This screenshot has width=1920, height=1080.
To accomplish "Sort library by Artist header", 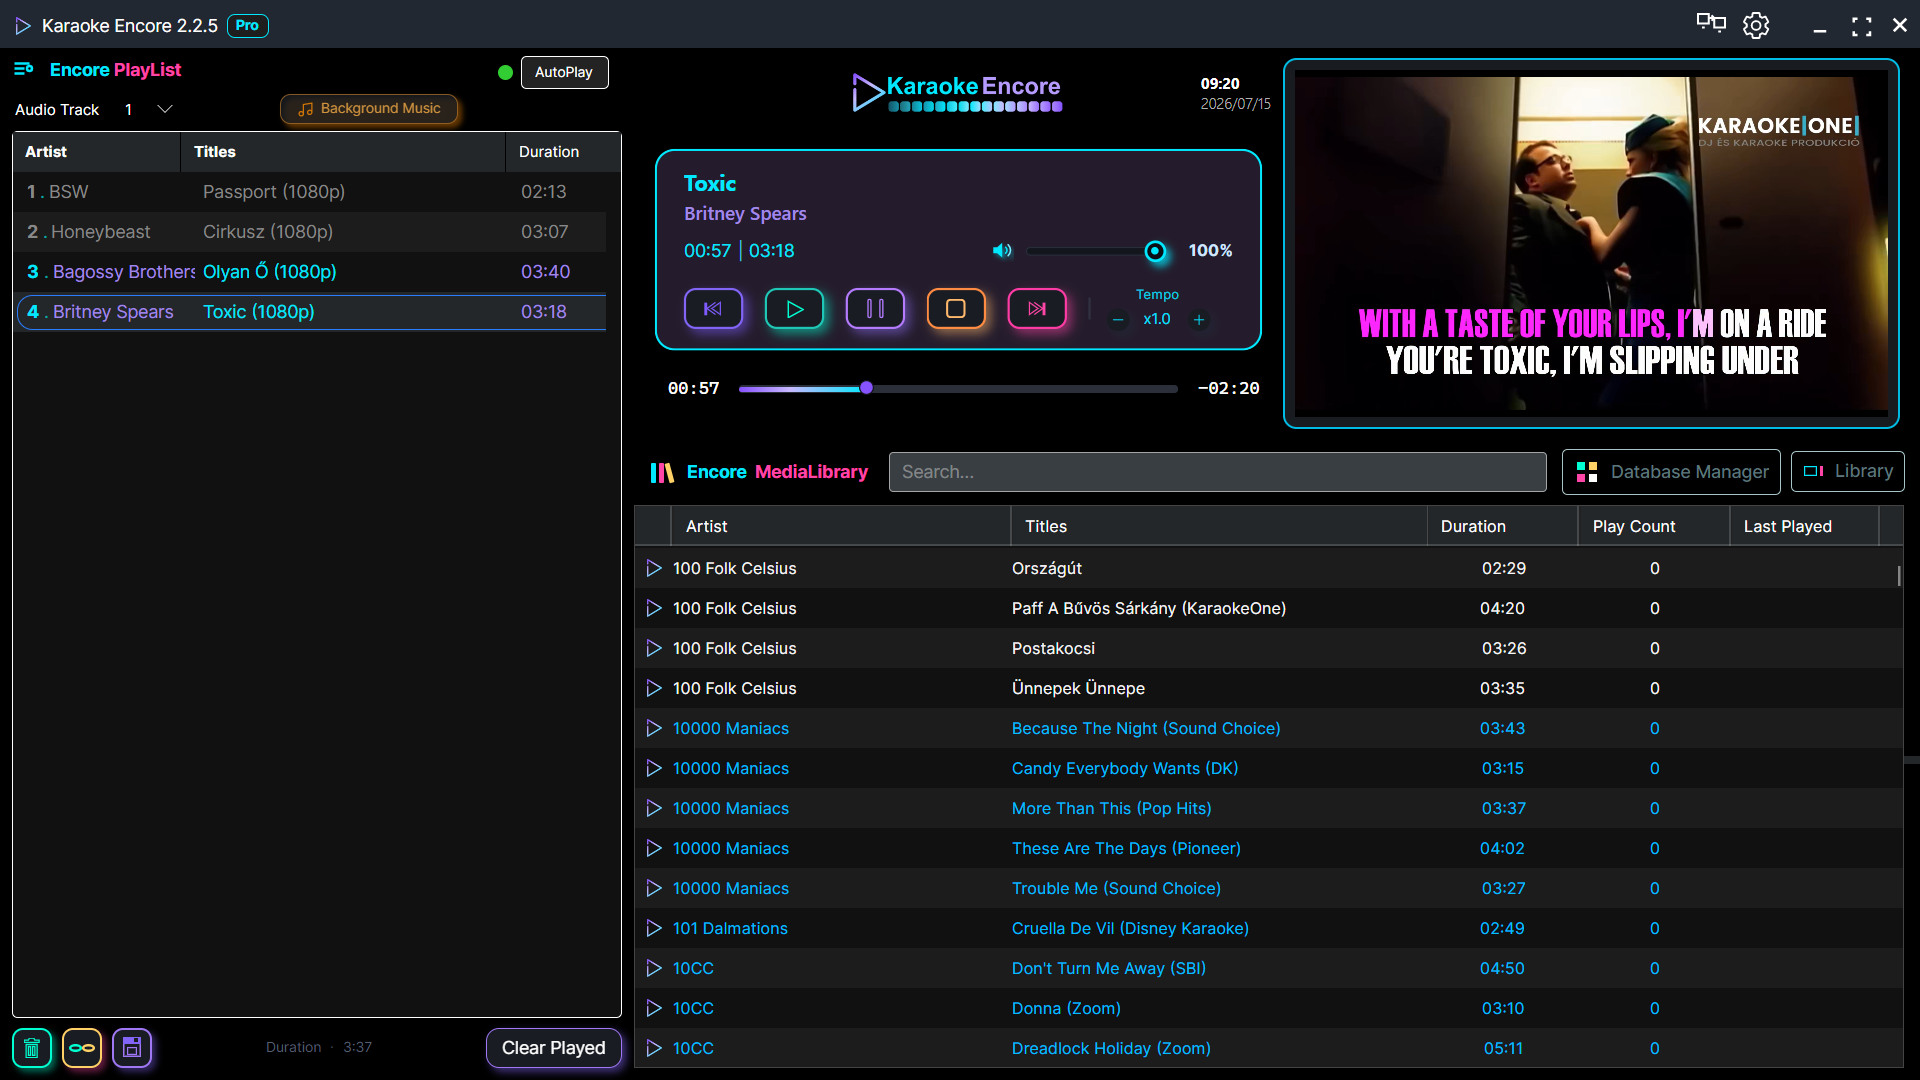I will [841, 526].
